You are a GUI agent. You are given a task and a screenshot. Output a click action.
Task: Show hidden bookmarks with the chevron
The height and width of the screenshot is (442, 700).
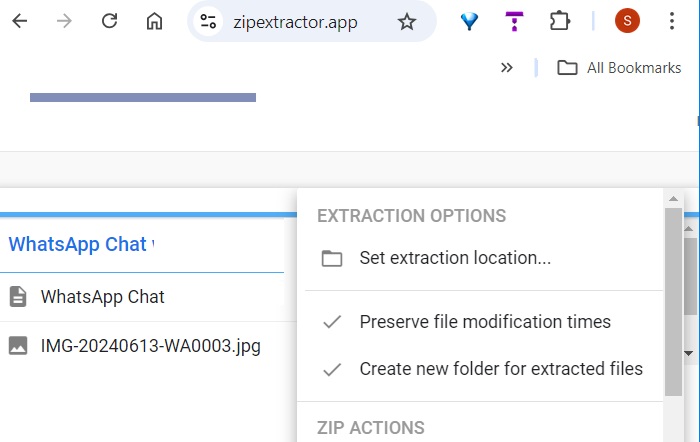point(507,68)
